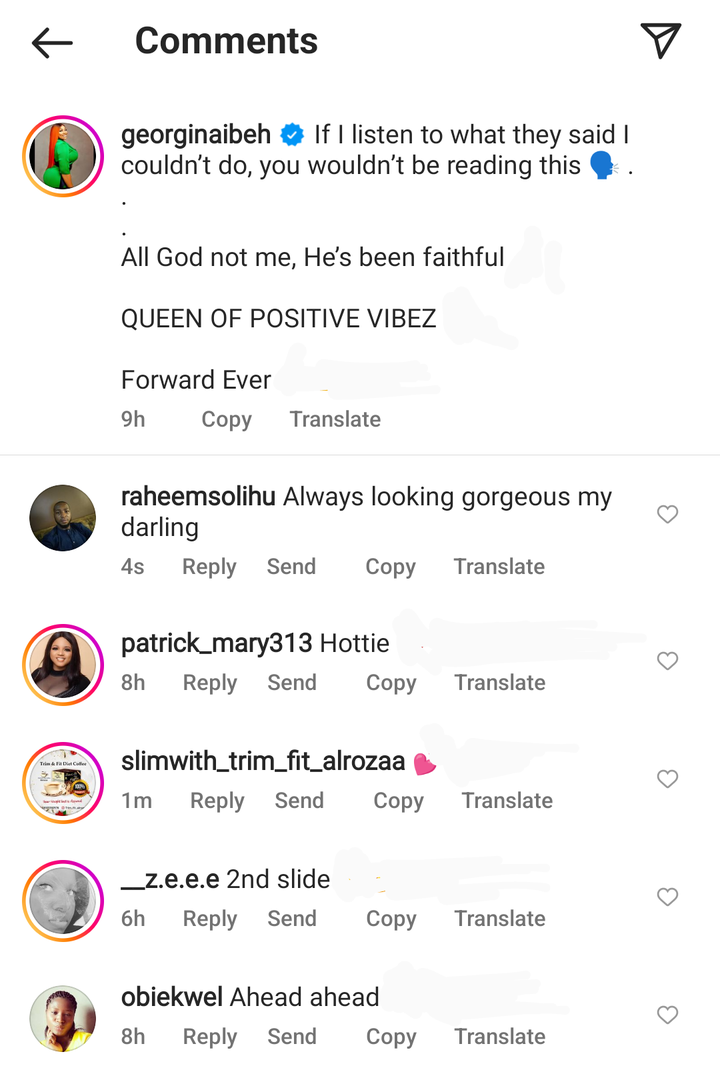Translate obiekwel's comment
720x1072 pixels.
(500, 1037)
